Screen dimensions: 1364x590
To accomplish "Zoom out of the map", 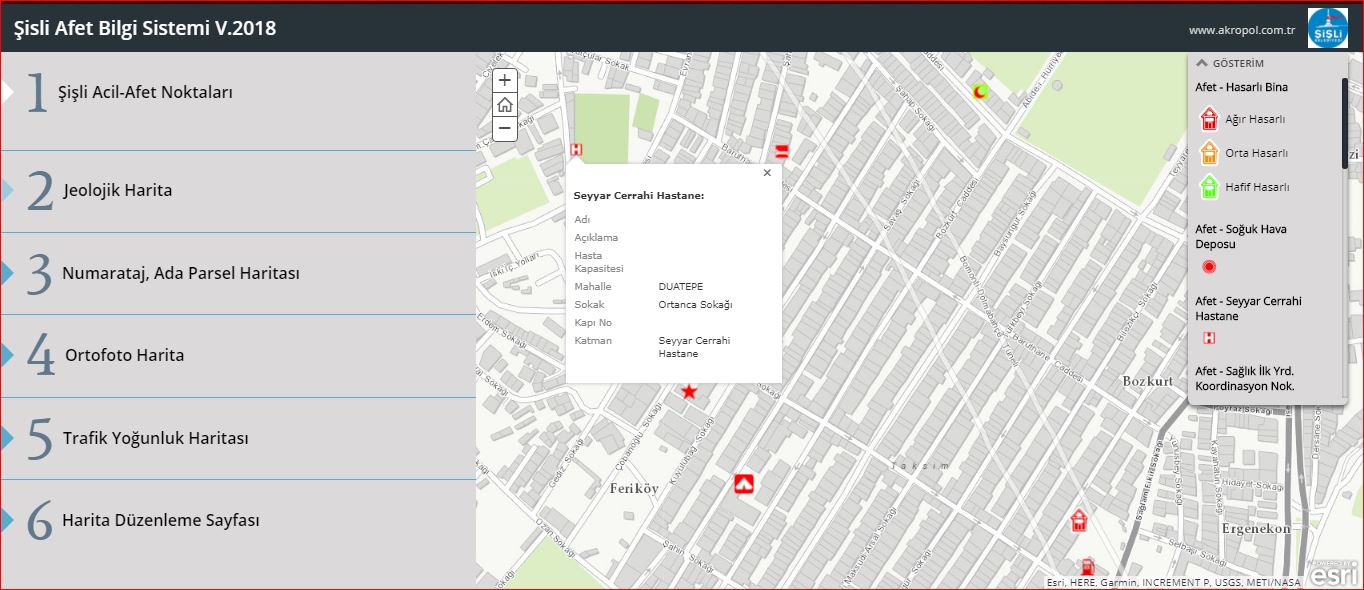I will (505, 128).
